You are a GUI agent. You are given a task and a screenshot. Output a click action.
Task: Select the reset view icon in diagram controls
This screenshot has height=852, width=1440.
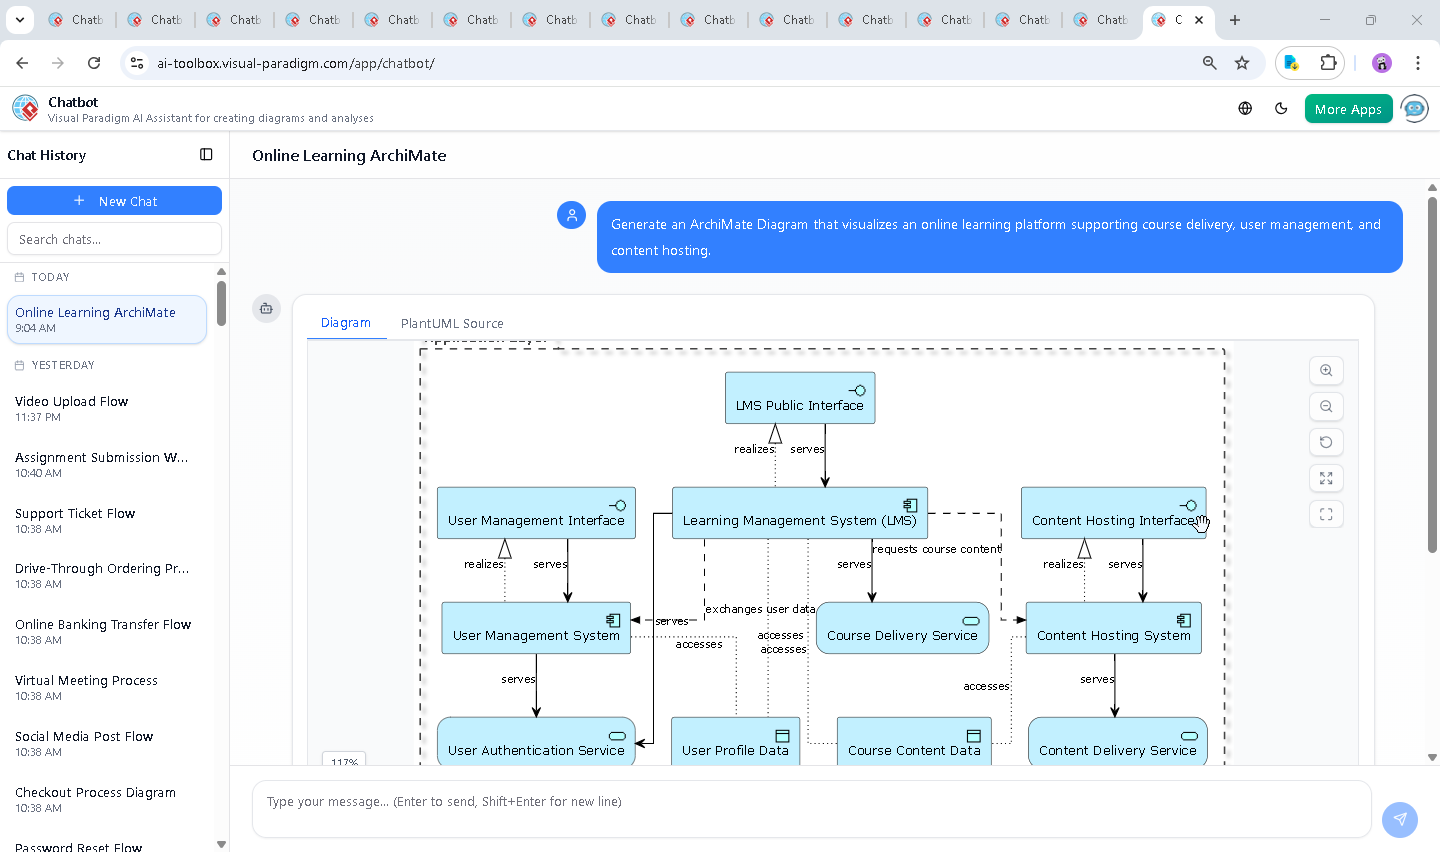coord(1326,442)
